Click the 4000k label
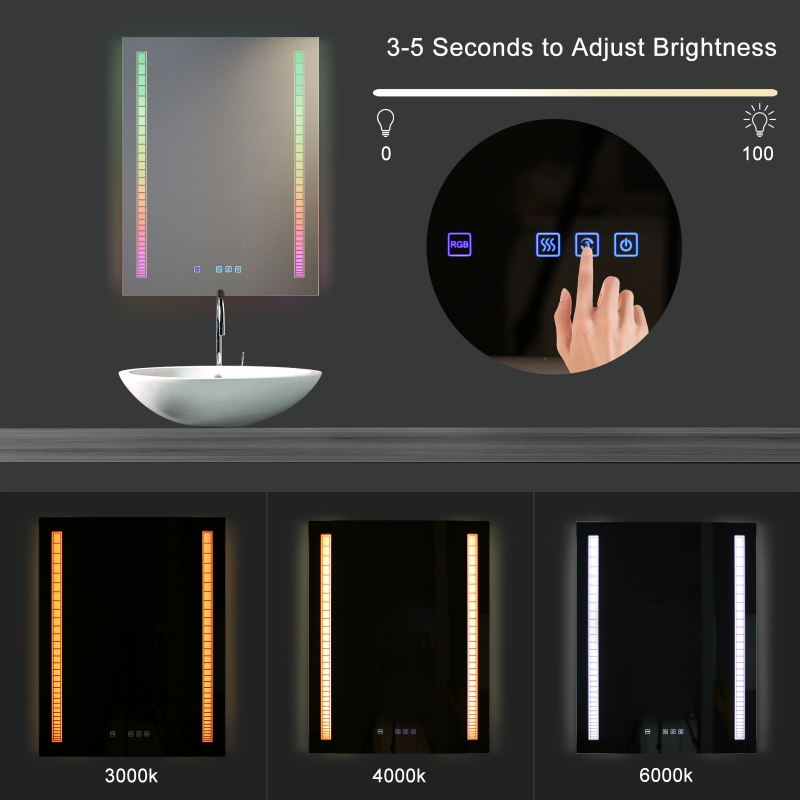 coord(399,776)
